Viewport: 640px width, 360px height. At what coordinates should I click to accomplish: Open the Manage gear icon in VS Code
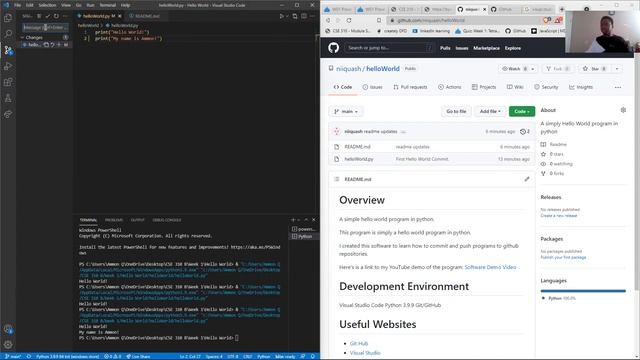pyautogui.click(x=8, y=344)
